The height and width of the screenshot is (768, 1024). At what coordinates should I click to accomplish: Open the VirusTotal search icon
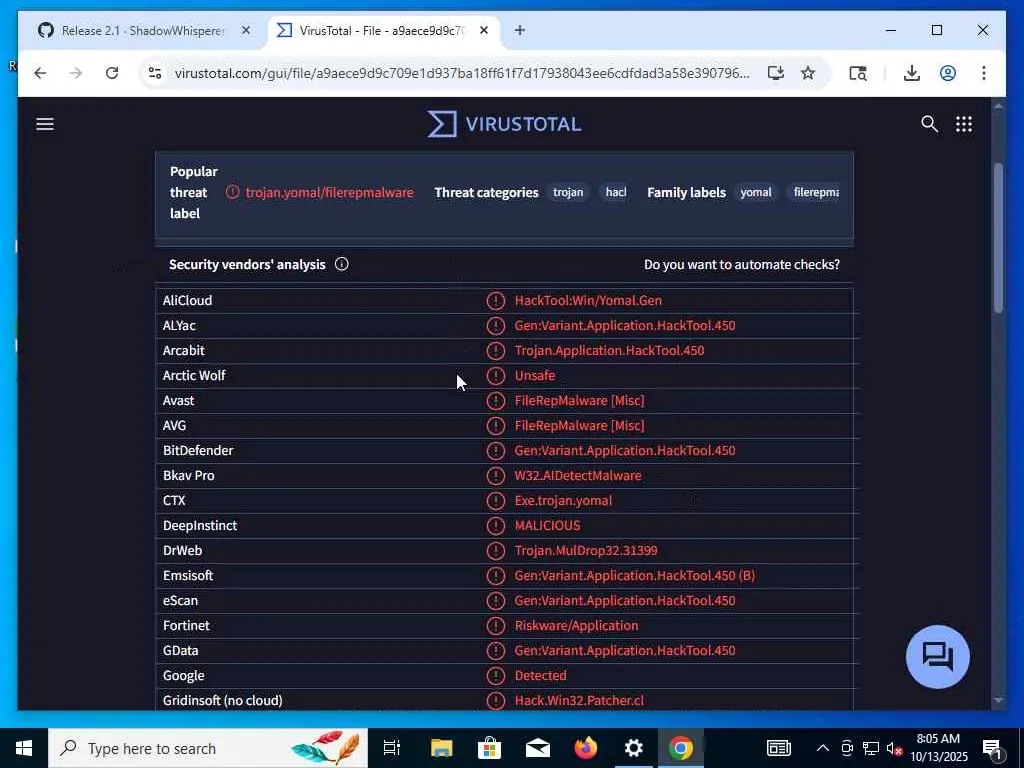pos(929,124)
